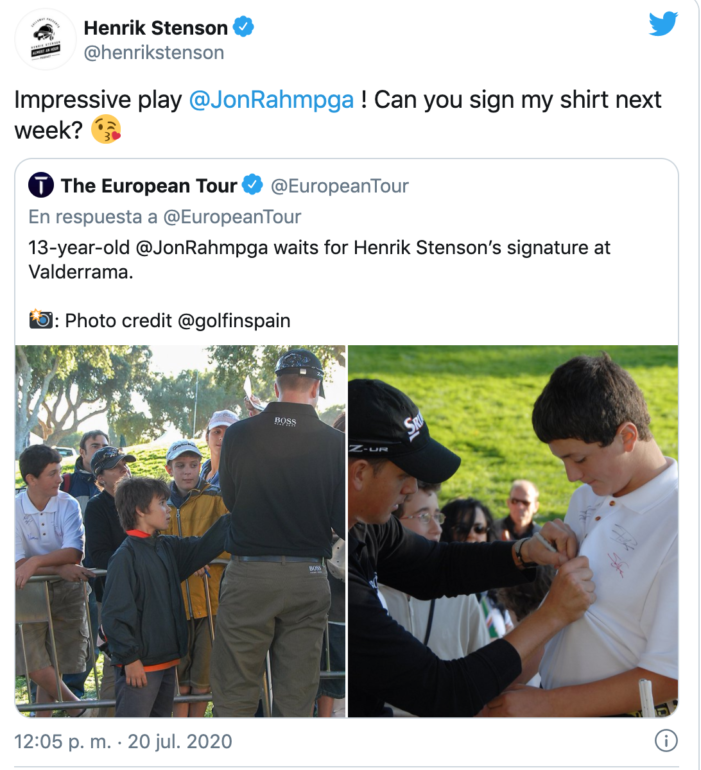Open the @henrikstenson handle
The height and width of the screenshot is (770, 701).
[154, 53]
